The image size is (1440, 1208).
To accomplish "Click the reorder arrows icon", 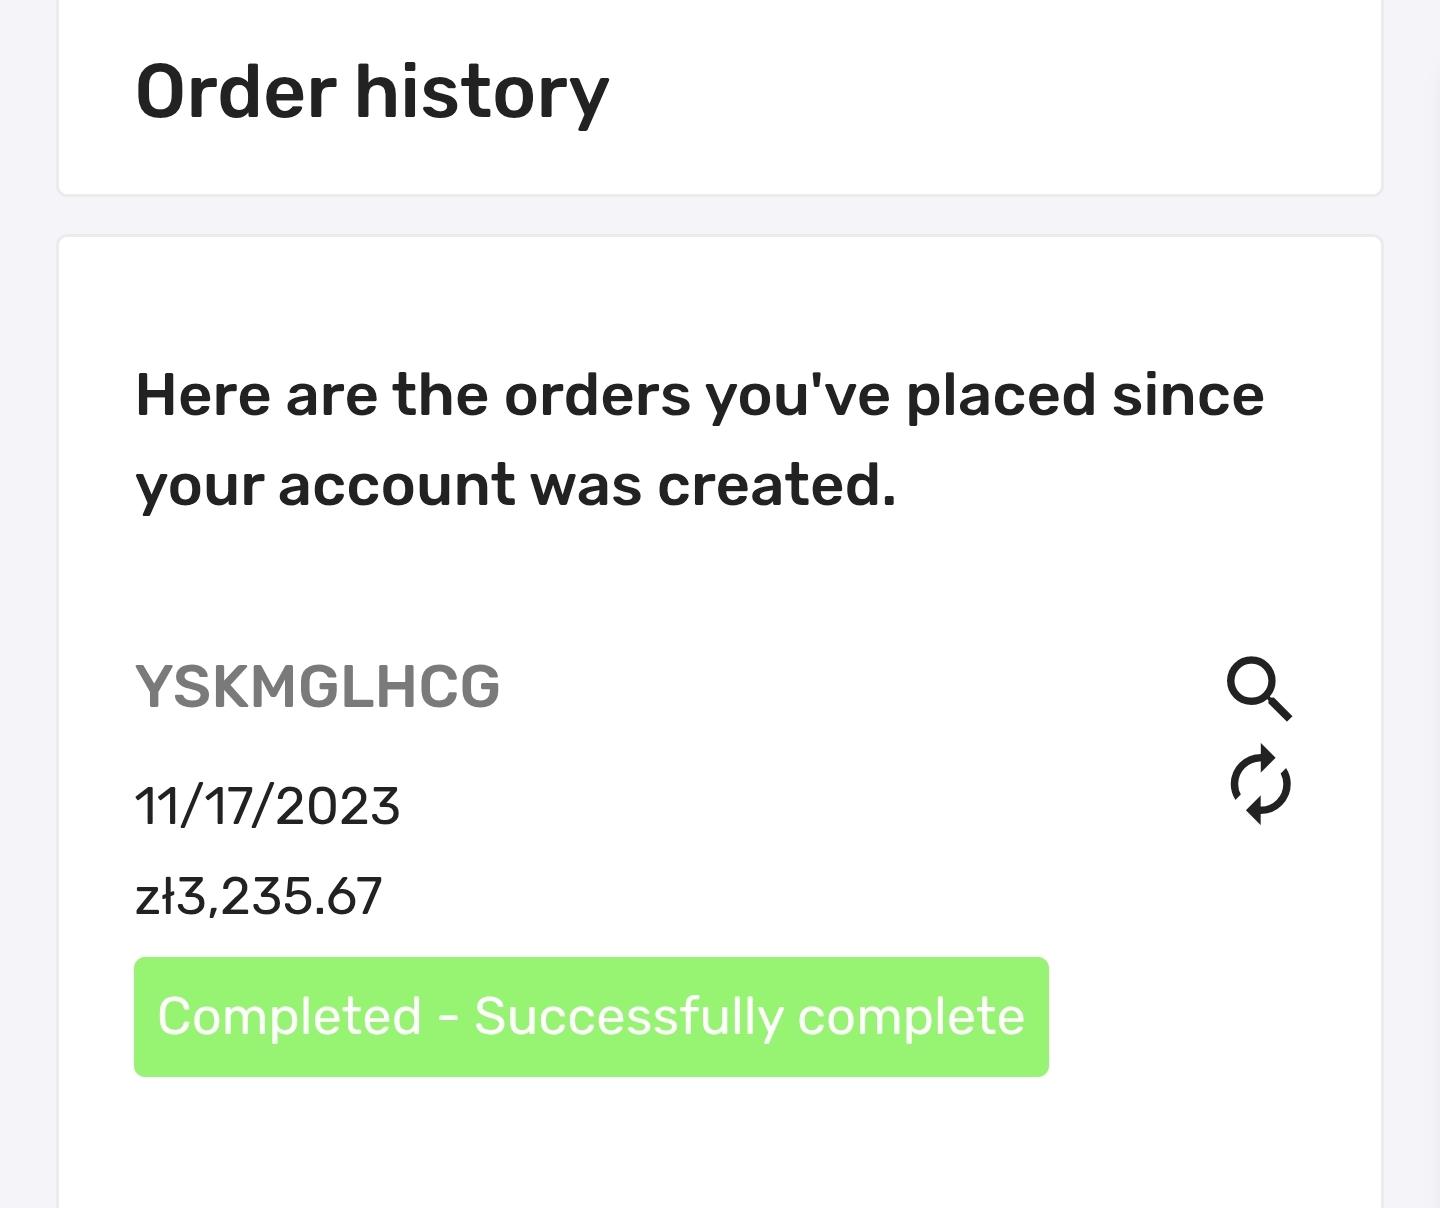I will coord(1260,785).
